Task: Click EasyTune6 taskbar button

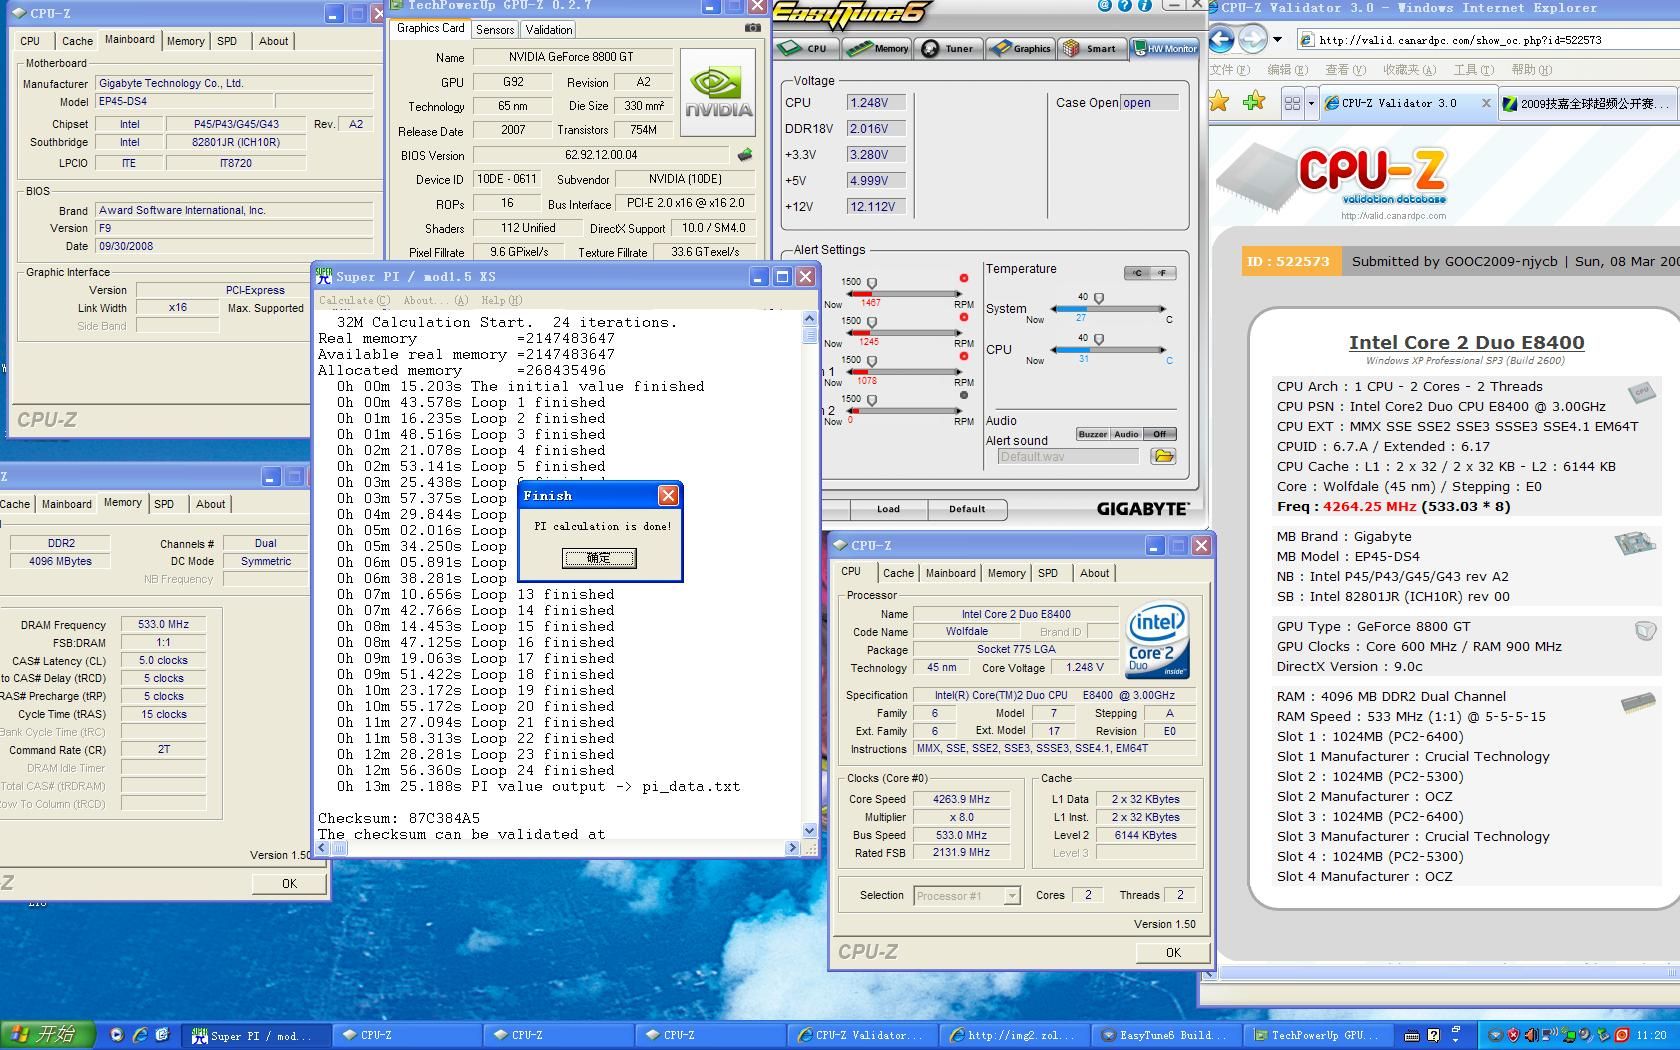Action: [1165, 1035]
